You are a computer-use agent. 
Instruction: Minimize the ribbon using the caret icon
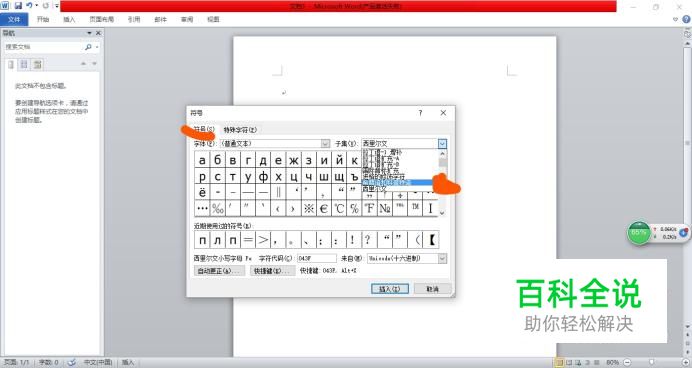coord(675,19)
